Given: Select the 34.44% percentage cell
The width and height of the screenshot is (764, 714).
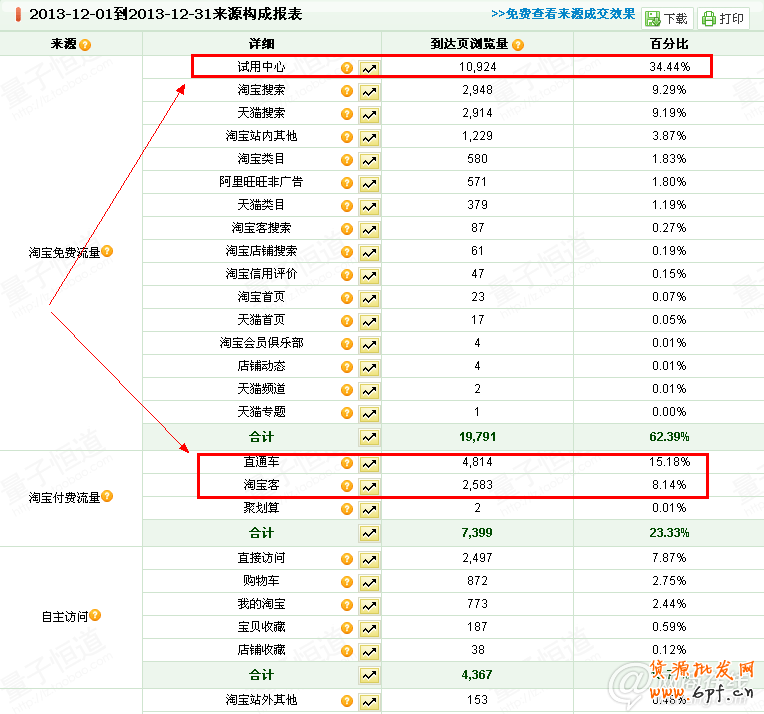Looking at the screenshot, I should [669, 67].
